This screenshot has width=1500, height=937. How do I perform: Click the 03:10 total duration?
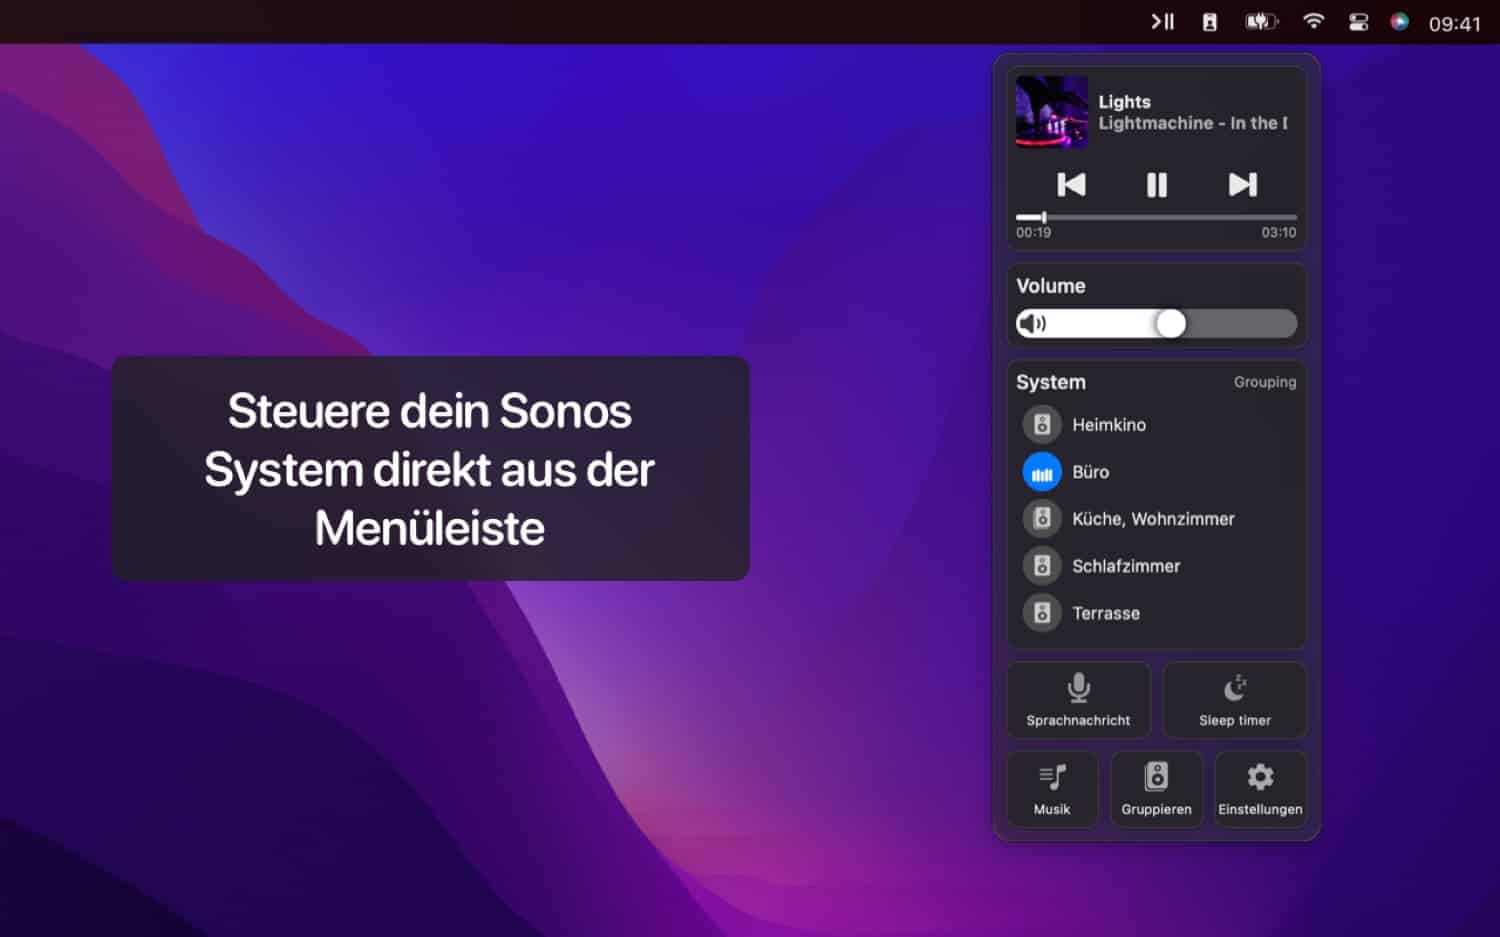(1279, 232)
